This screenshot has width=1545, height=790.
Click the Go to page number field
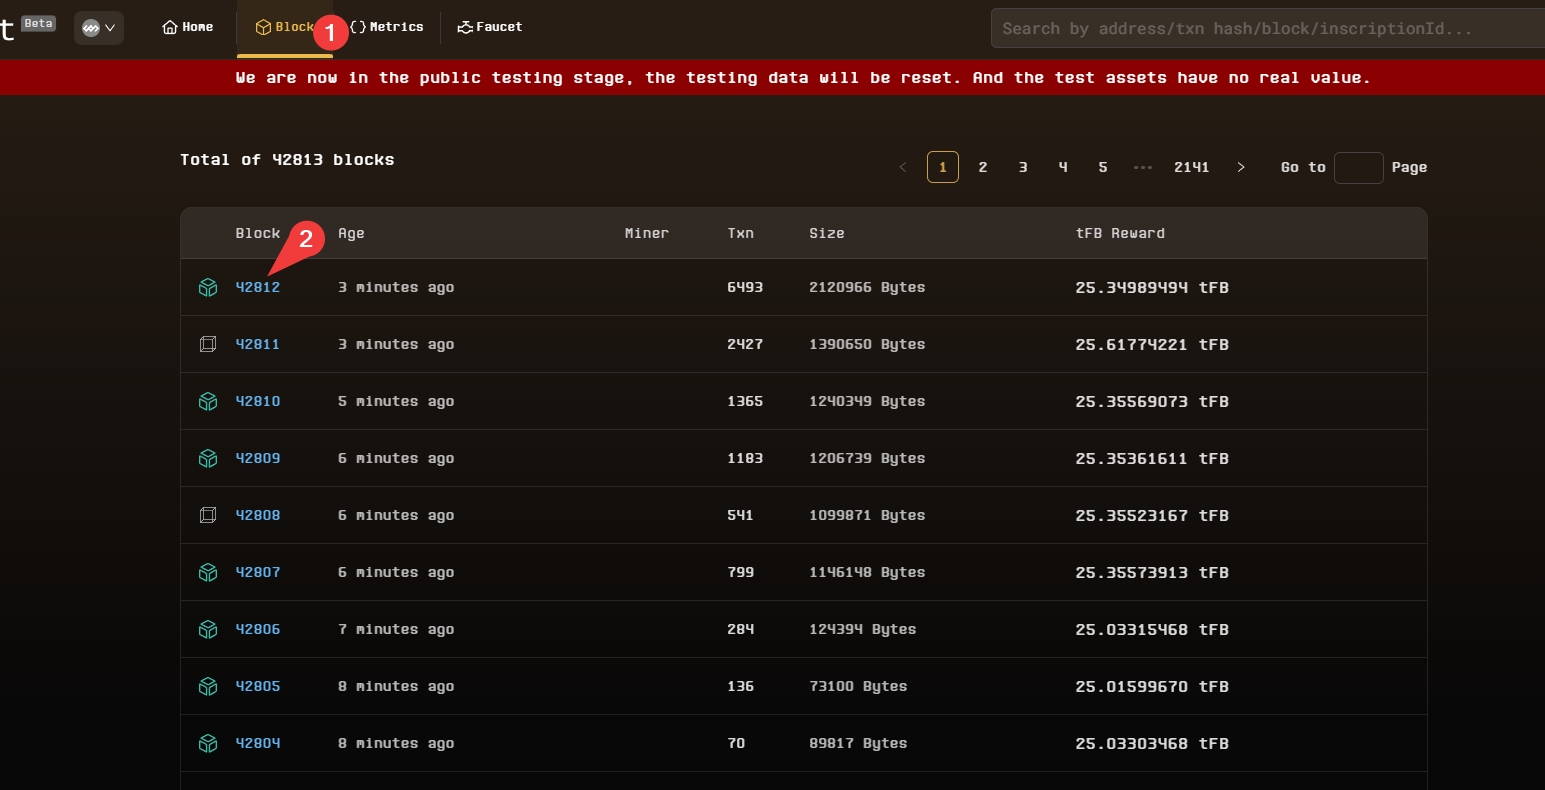pos(1358,168)
